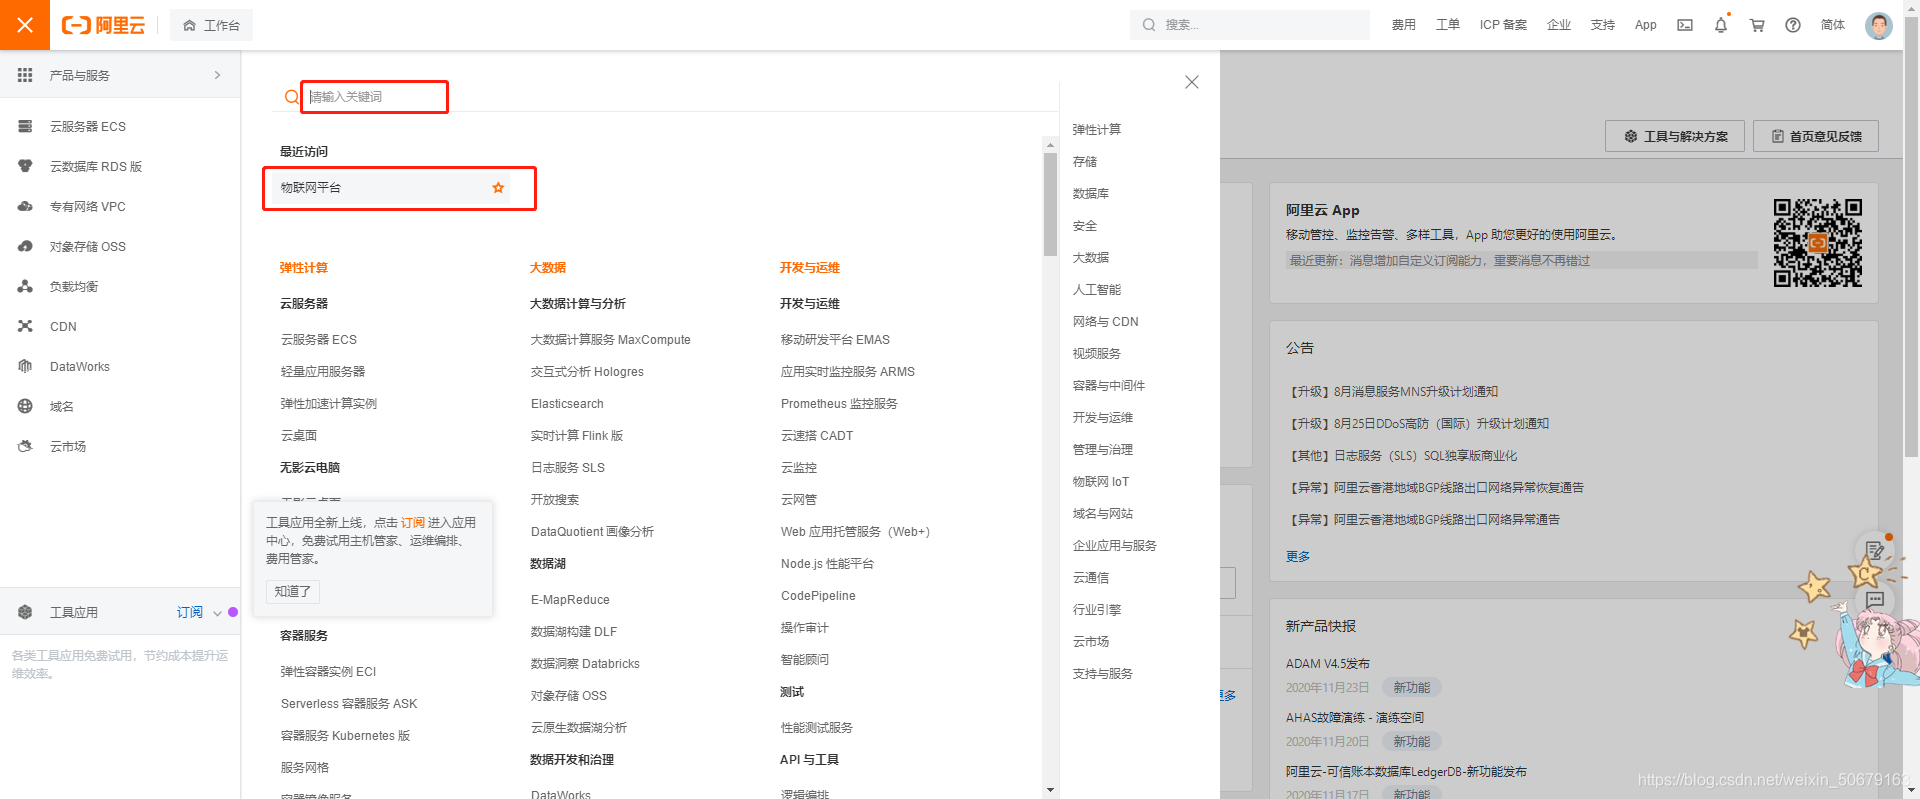Image resolution: width=1920 pixels, height=799 pixels.
Task: Open Prometheus 监控服务
Action: [839, 404]
